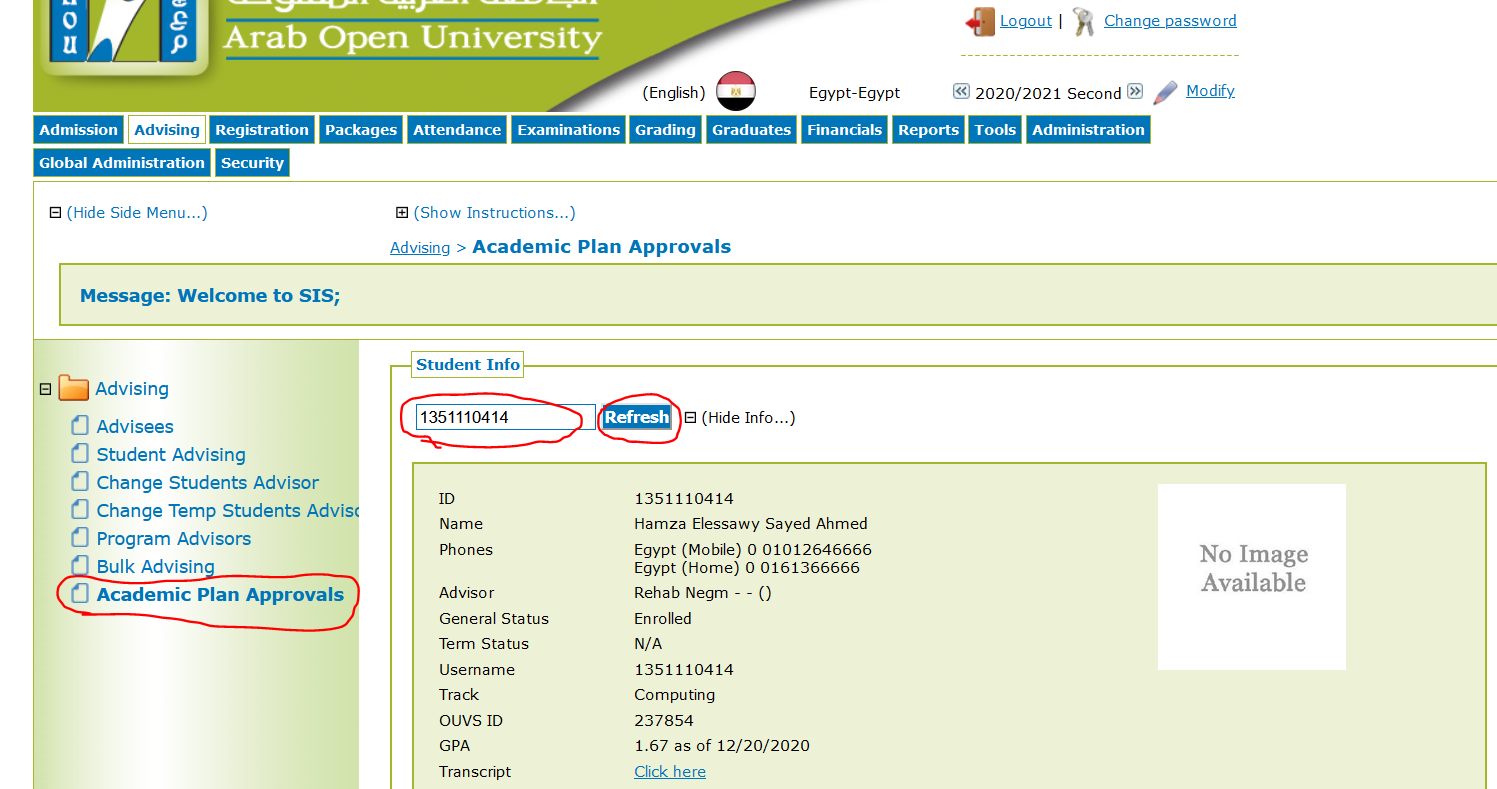This screenshot has height=789, width=1497.
Task: Open the Tools tab
Action: tap(995, 130)
